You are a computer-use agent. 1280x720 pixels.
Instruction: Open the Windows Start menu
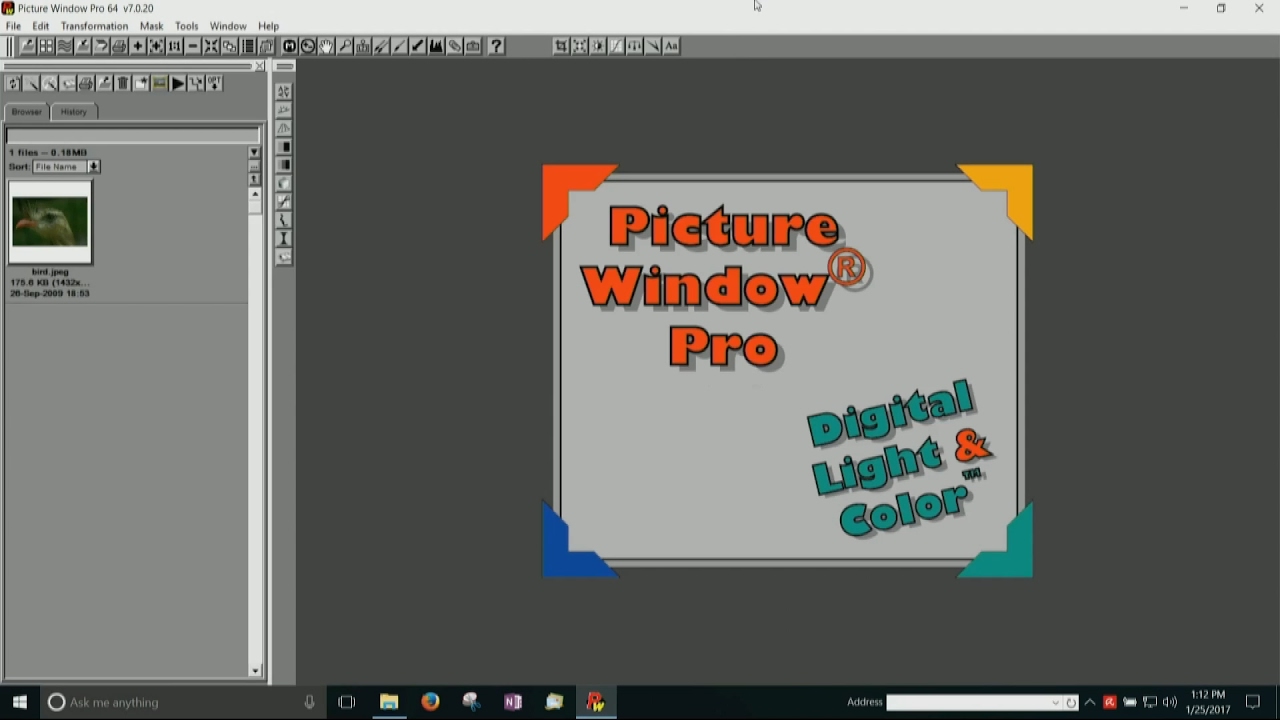click(x=19, y=702)
